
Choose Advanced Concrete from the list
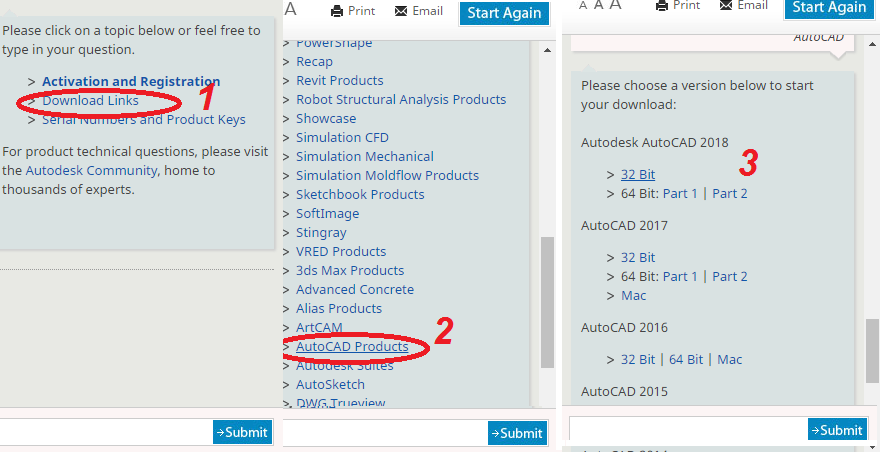coord(355,290)
